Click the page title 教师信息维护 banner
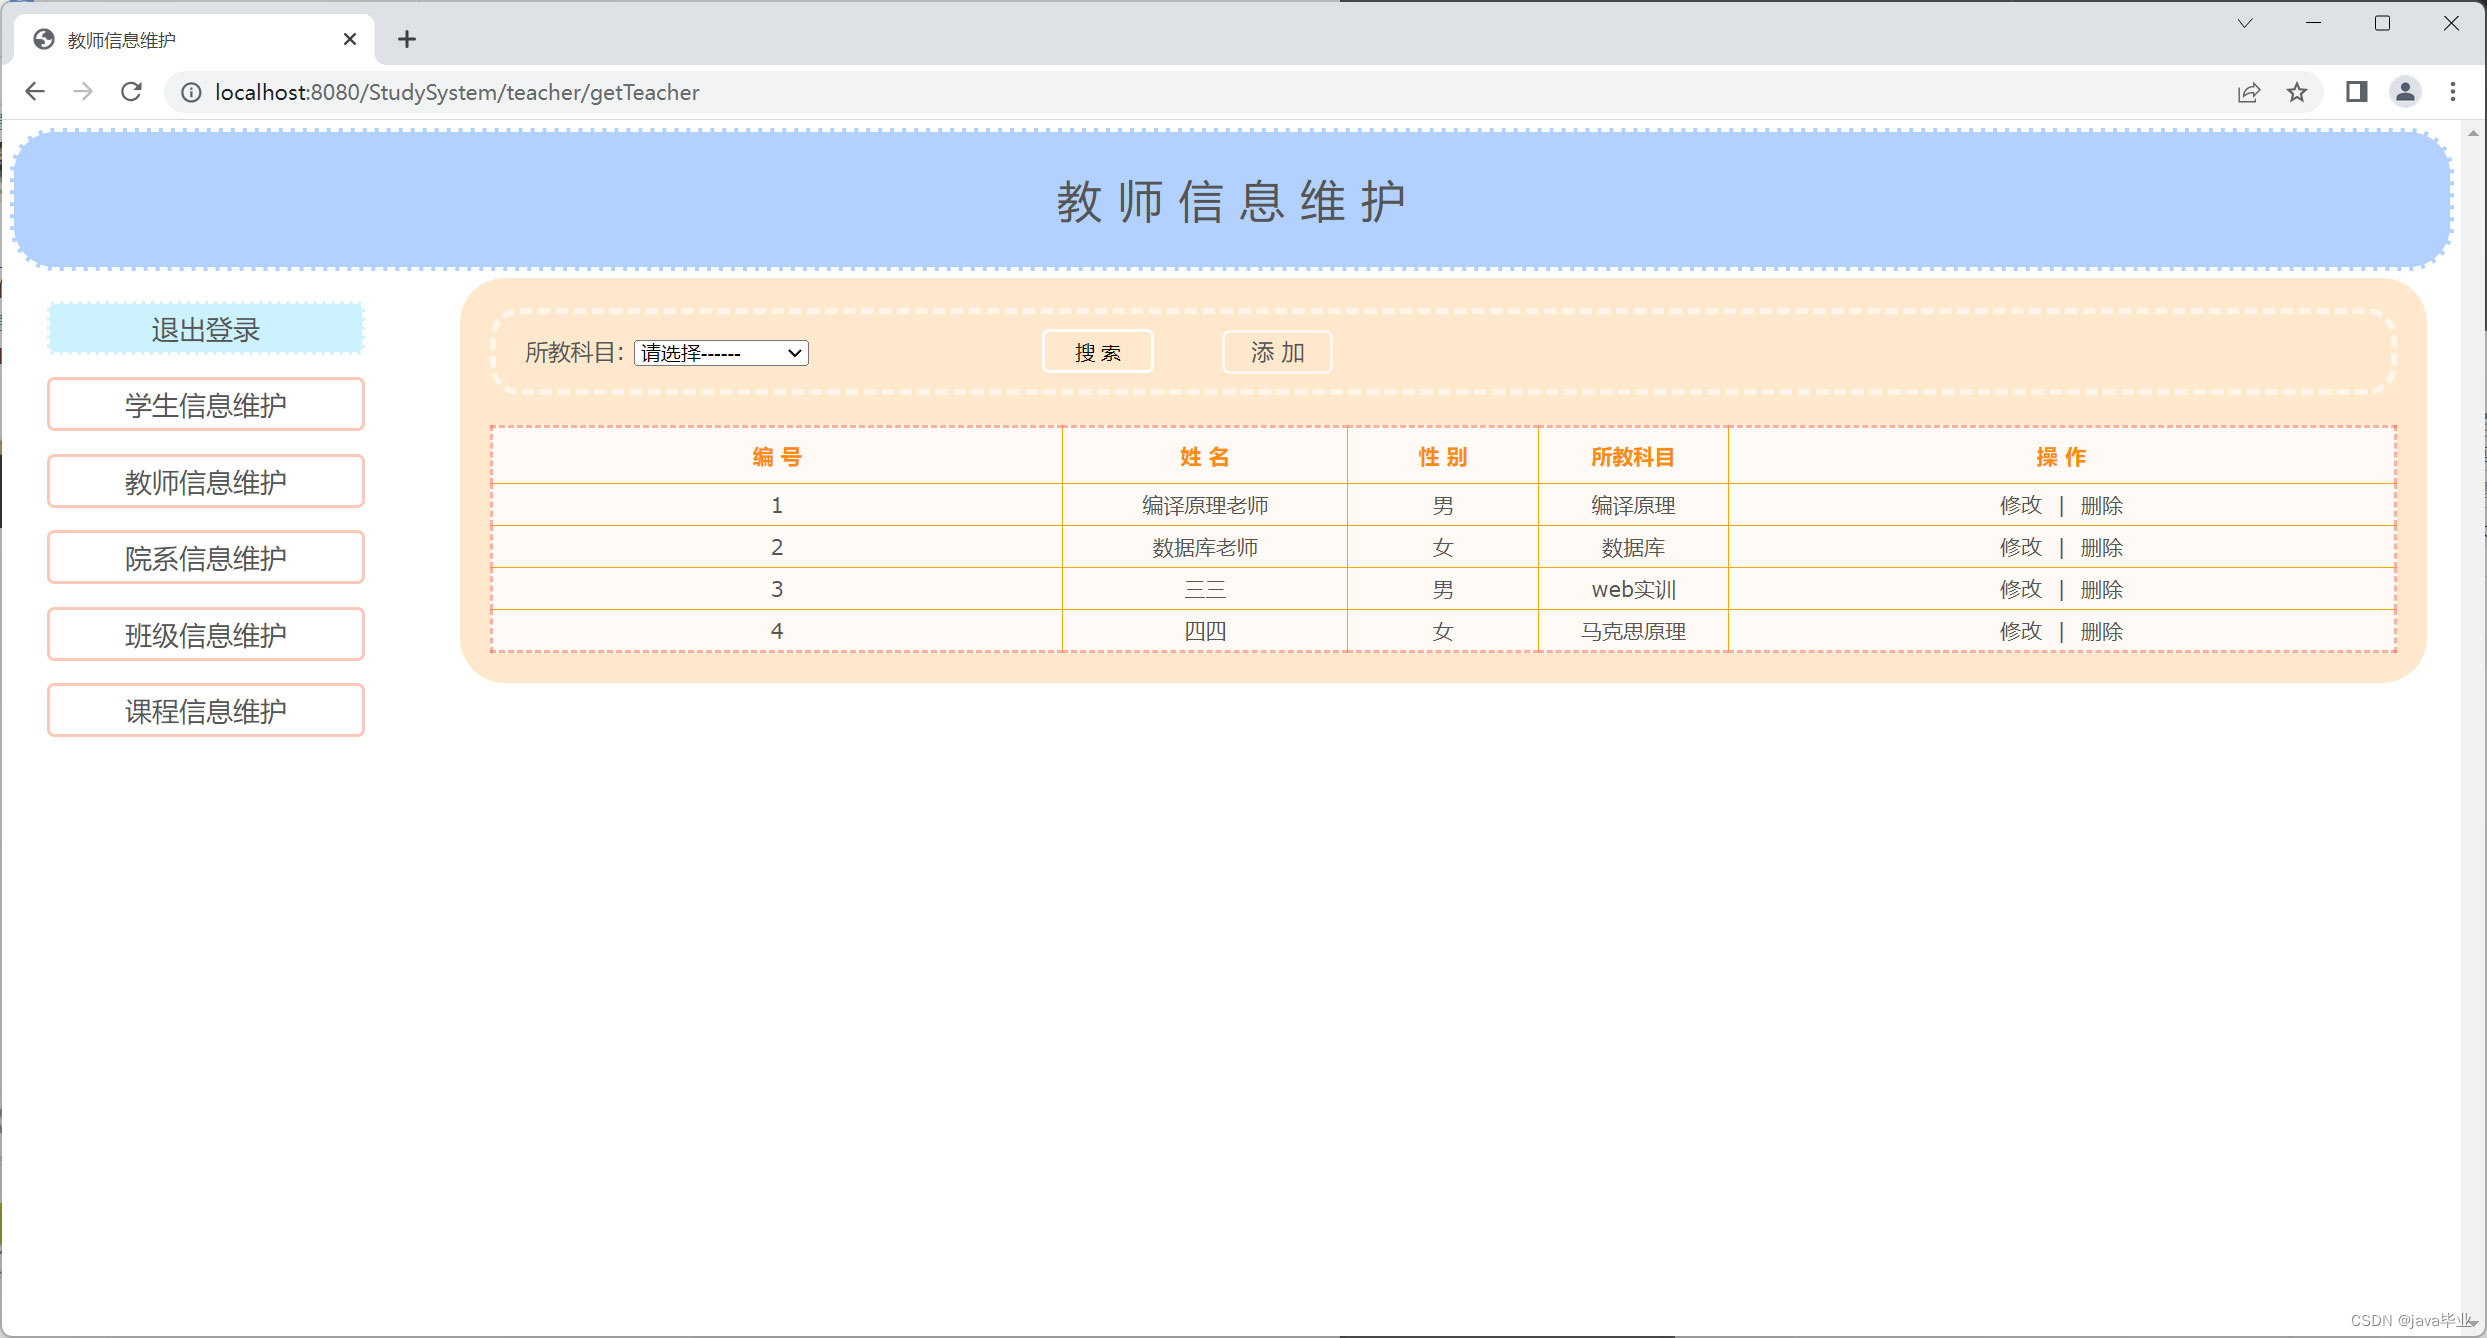This screenshot has height=1338, width=2487. pos(1231,201)
